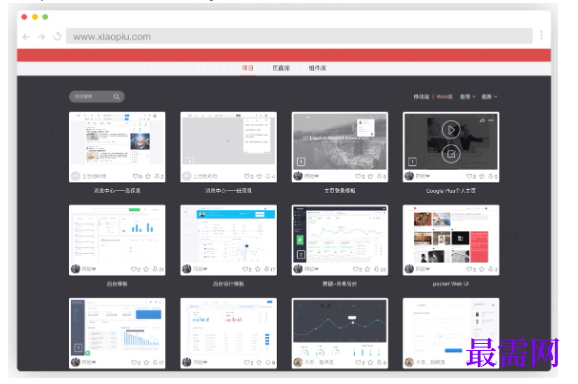The image size is (578, 384).
Task: Switch to the 项目 tab
Action: pyautogui.click(x=247, y=68)
